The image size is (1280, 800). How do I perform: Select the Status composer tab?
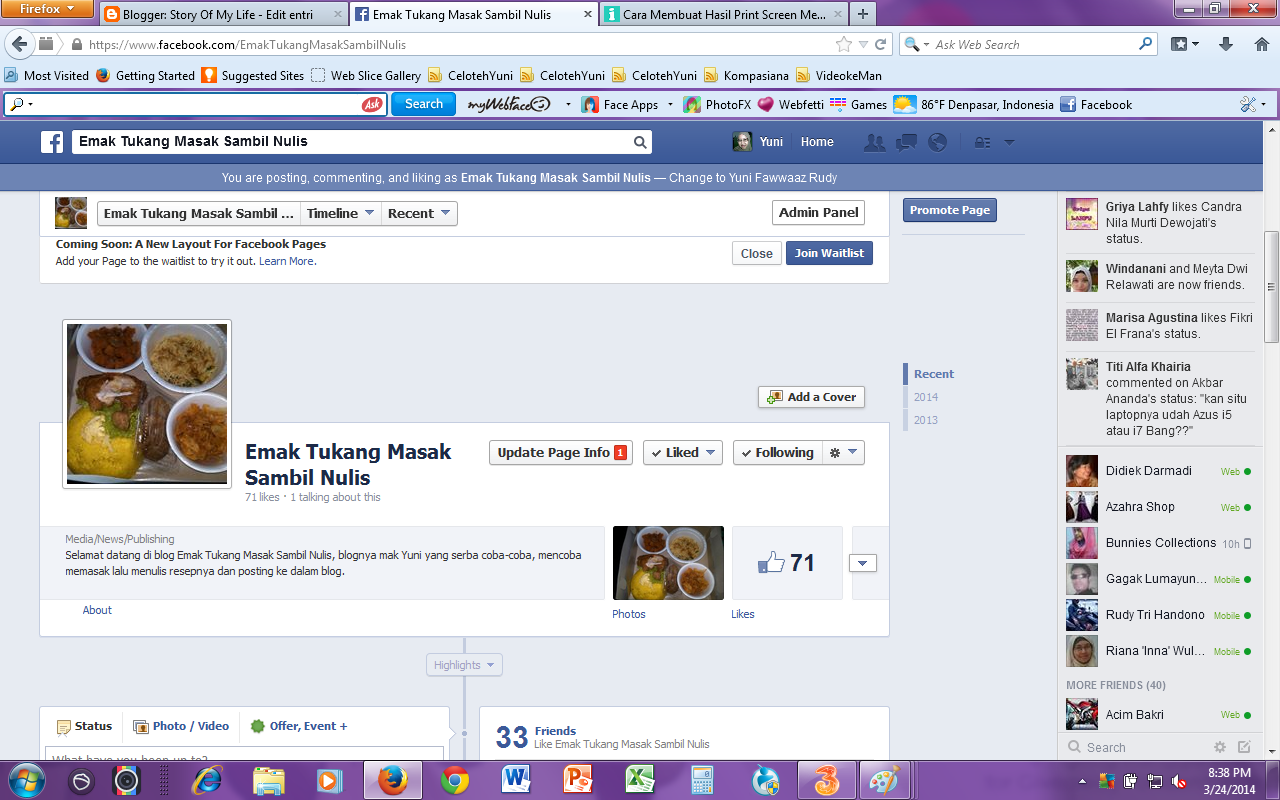[84, 726]
